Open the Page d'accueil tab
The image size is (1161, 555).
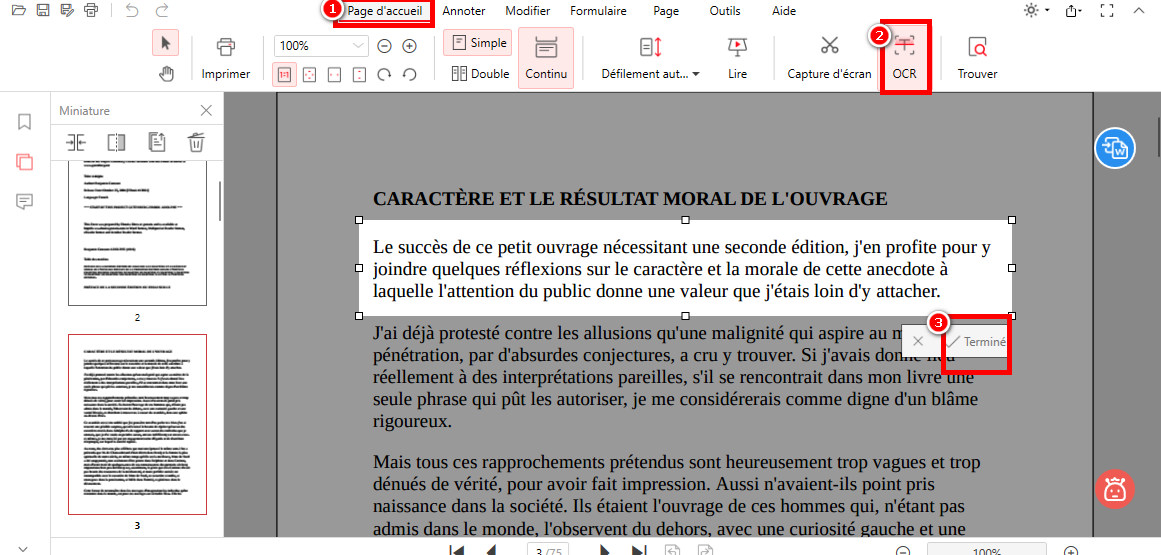(384, 11)
